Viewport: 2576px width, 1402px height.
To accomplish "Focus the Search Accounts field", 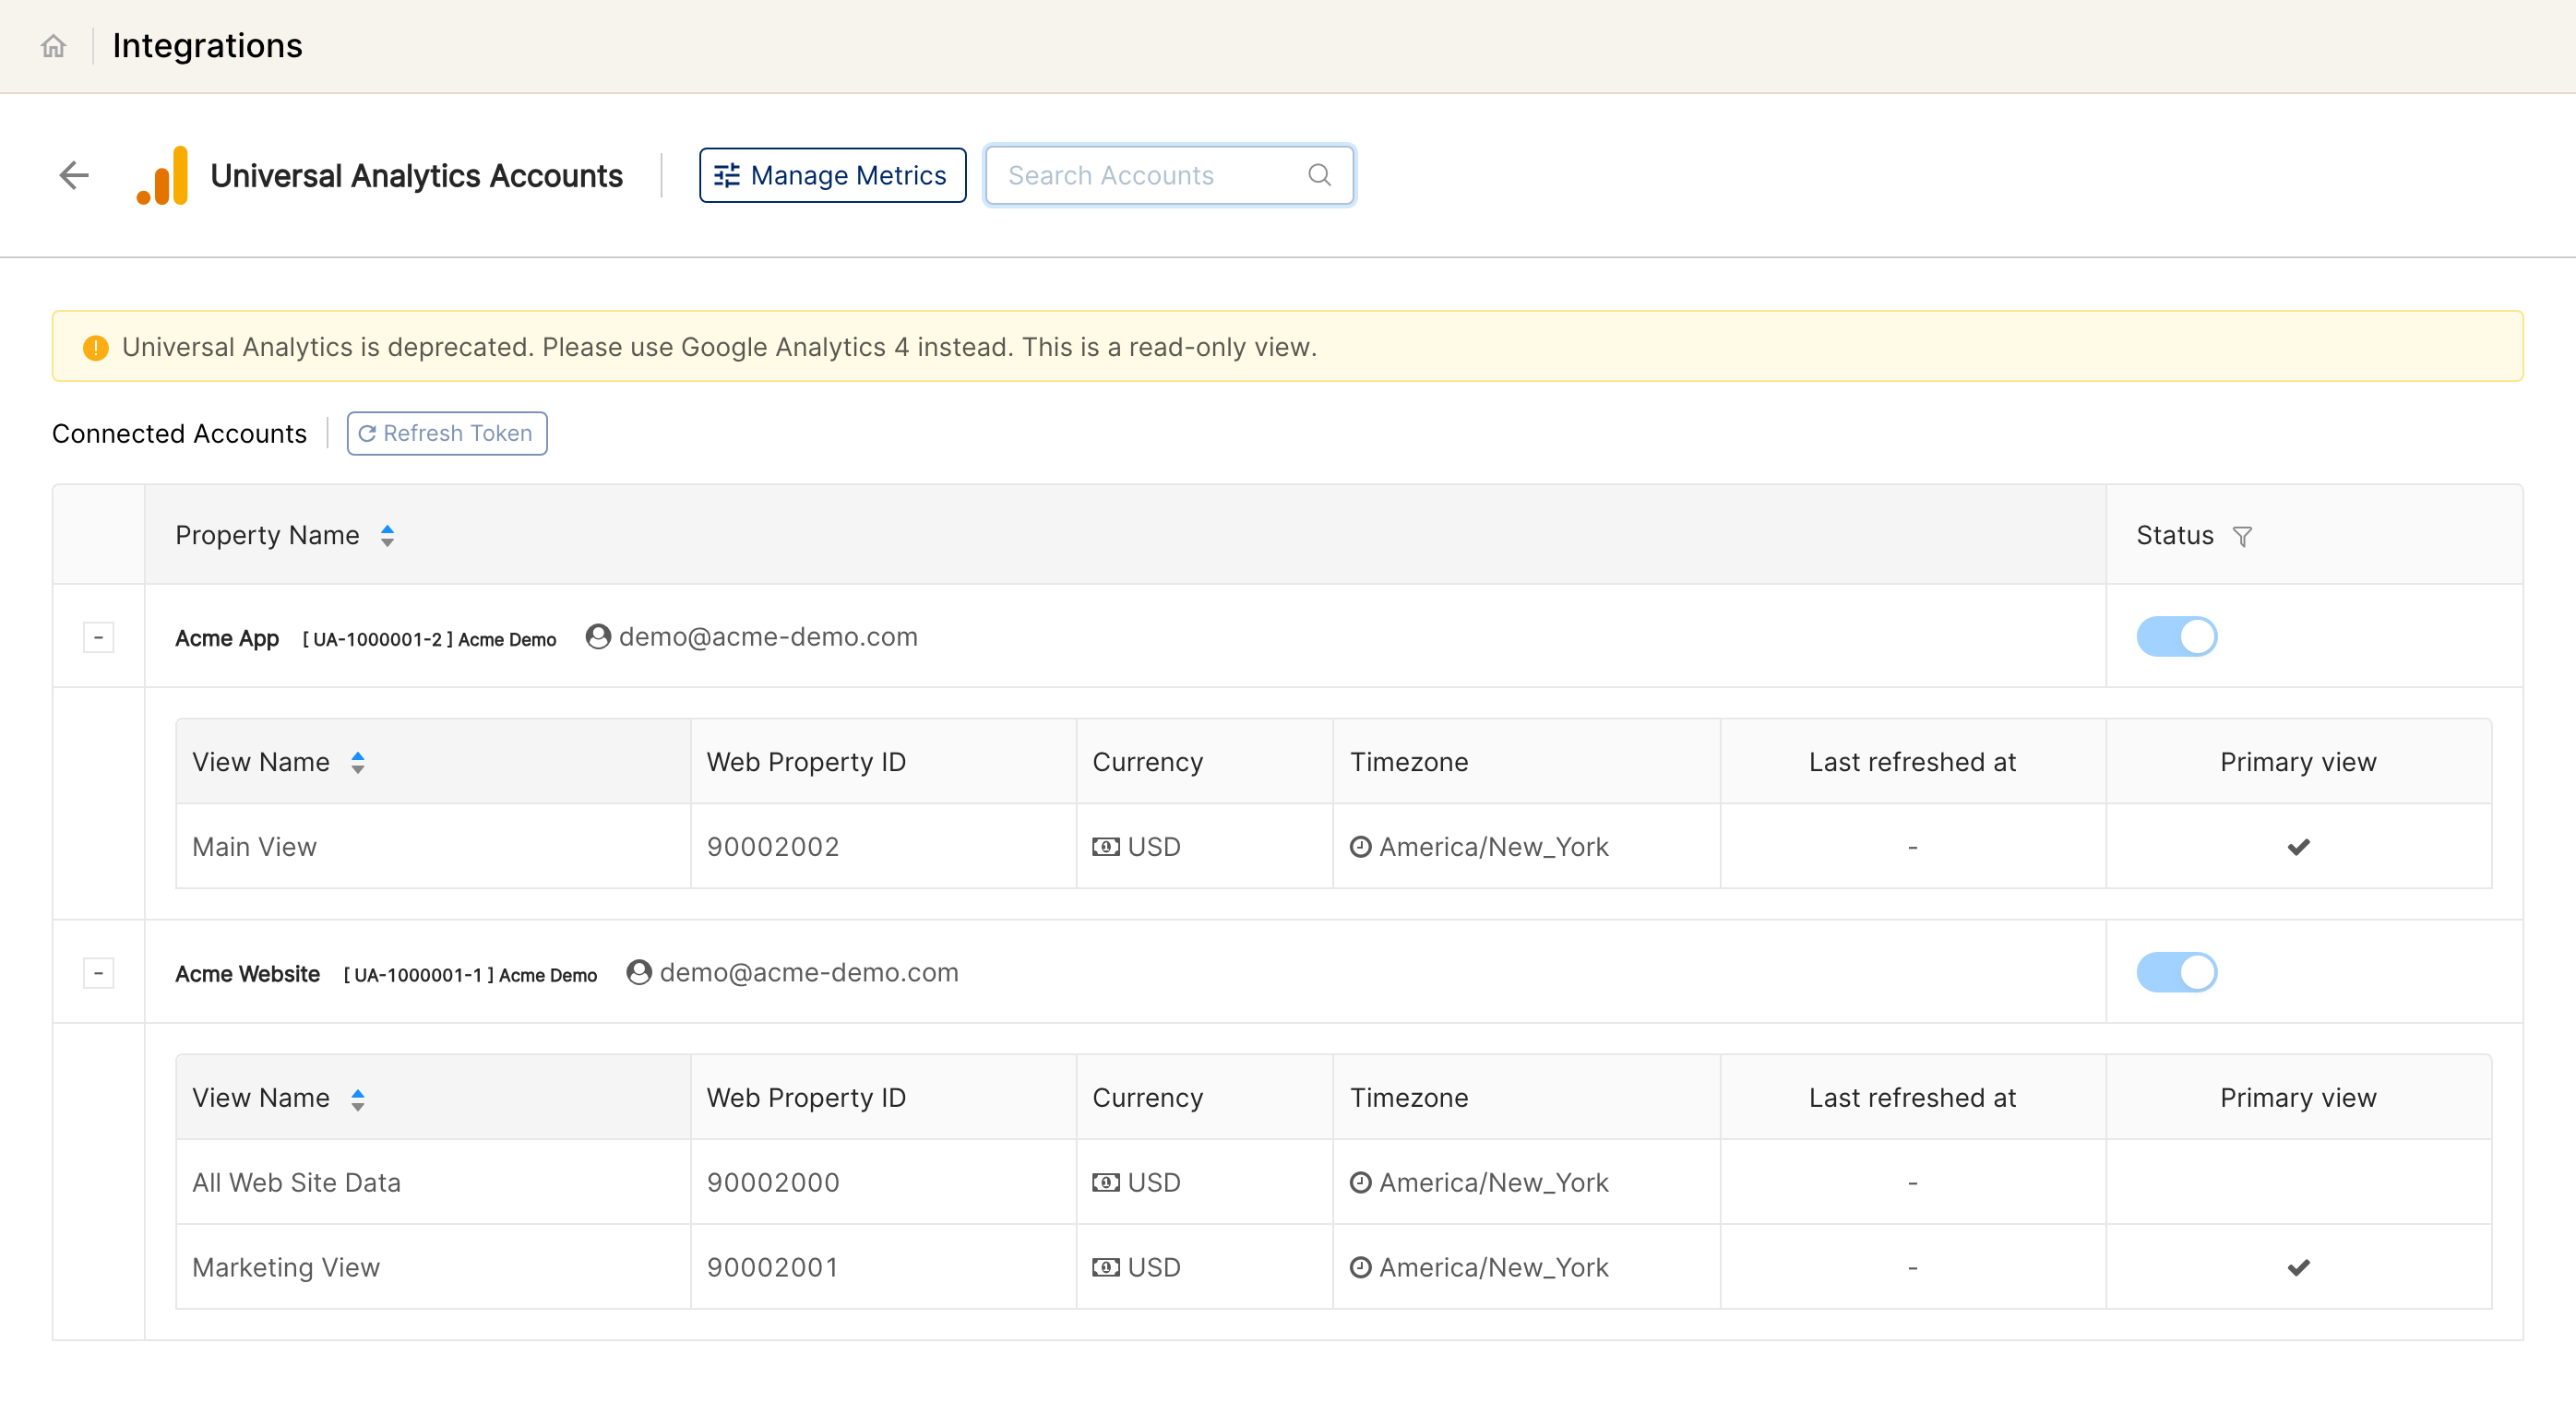I will [x=1169, y=175].
